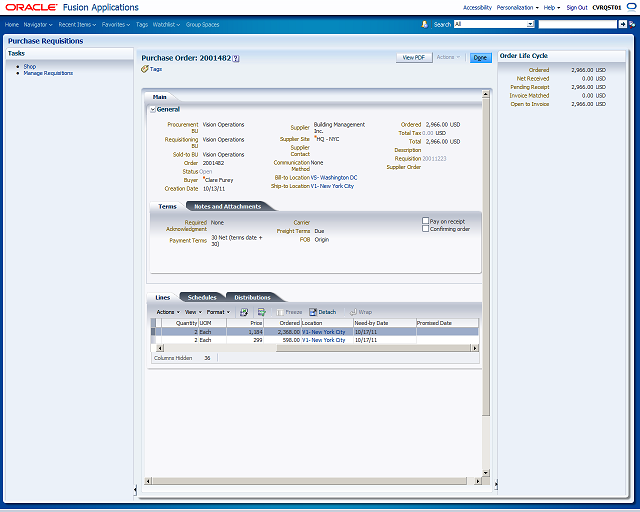Open the Manage Requisitions task link
This screenshot has height=512, width=640.
48,73
